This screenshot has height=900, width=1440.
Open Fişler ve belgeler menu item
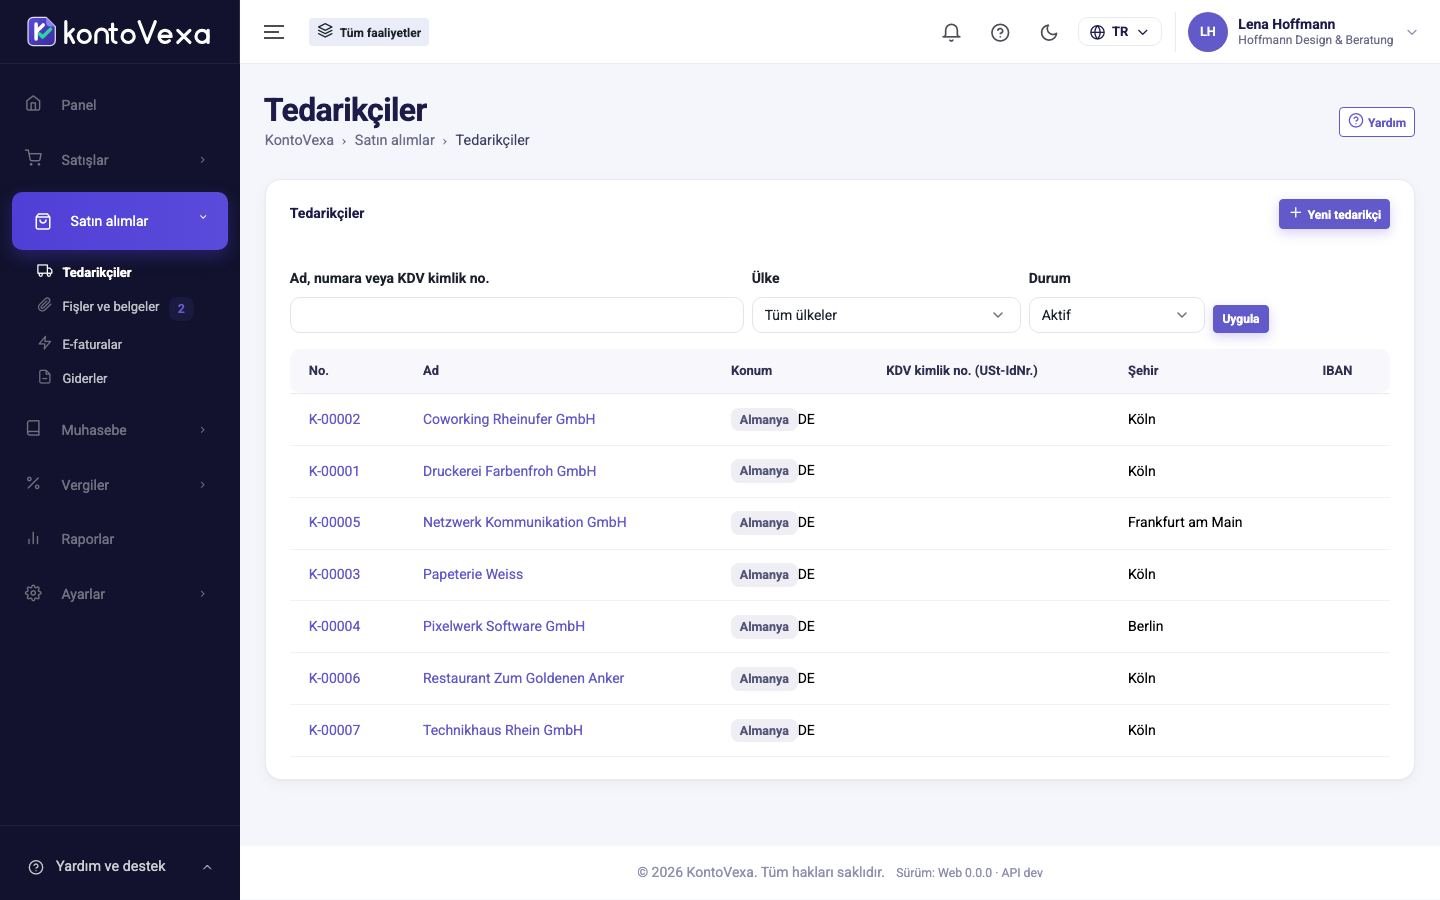coord(111,307)
